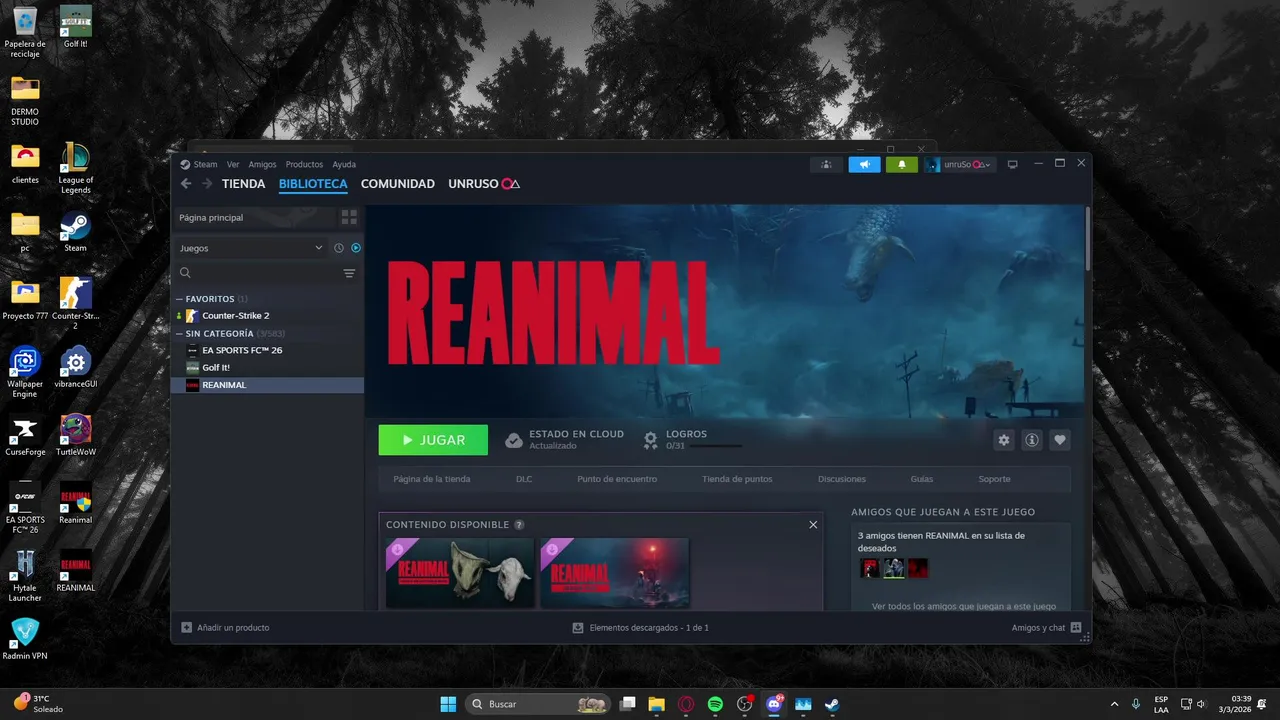Click the Steam library vertical scrollbar
Viewport: 1280px width, 720px height.
1088,238
